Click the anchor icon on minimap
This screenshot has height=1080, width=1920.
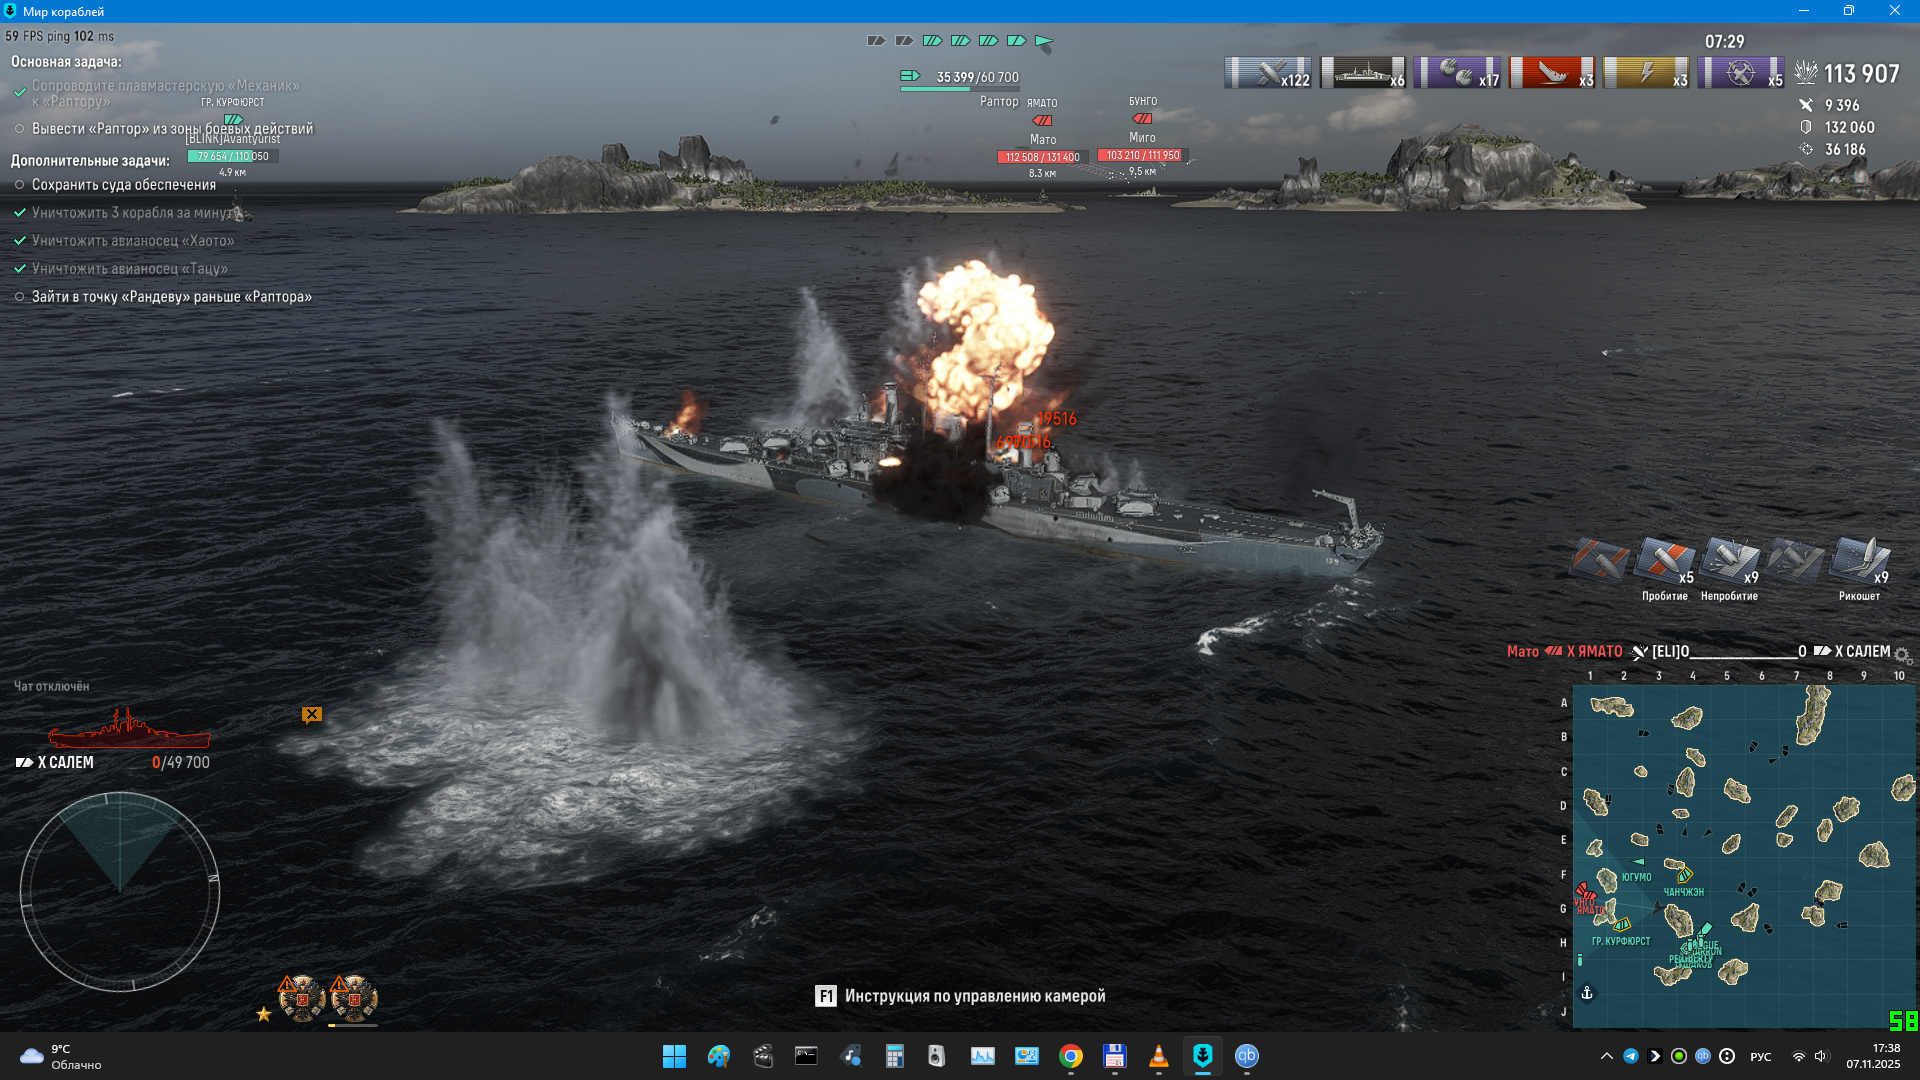1587,993
